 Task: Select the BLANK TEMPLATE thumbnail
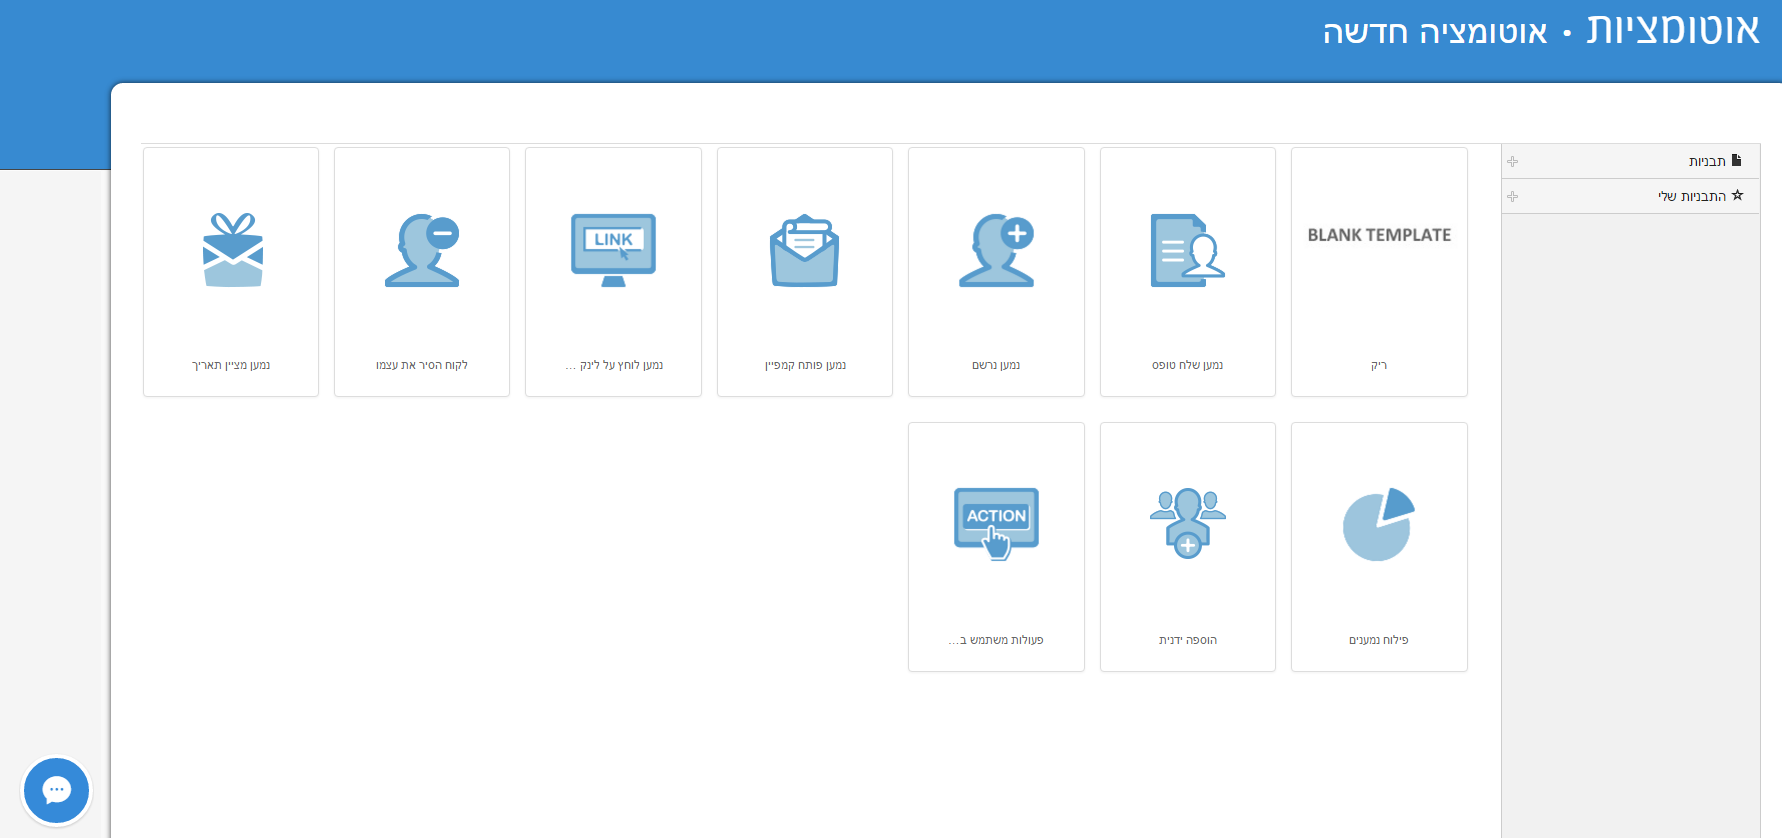pos(1379,235)
